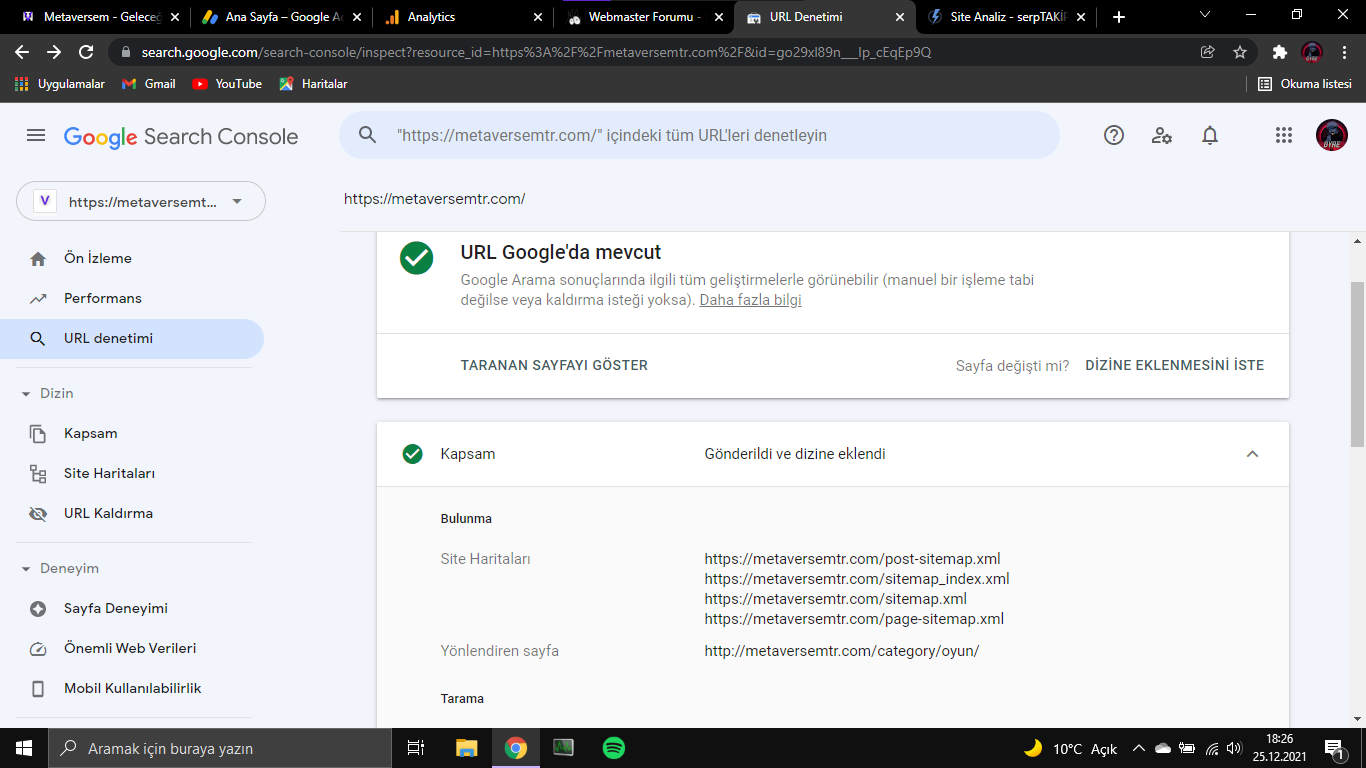Open the Windows Start menu
Image resolution: width=1366 pixels, height=768 pixels.
(24, 748)
